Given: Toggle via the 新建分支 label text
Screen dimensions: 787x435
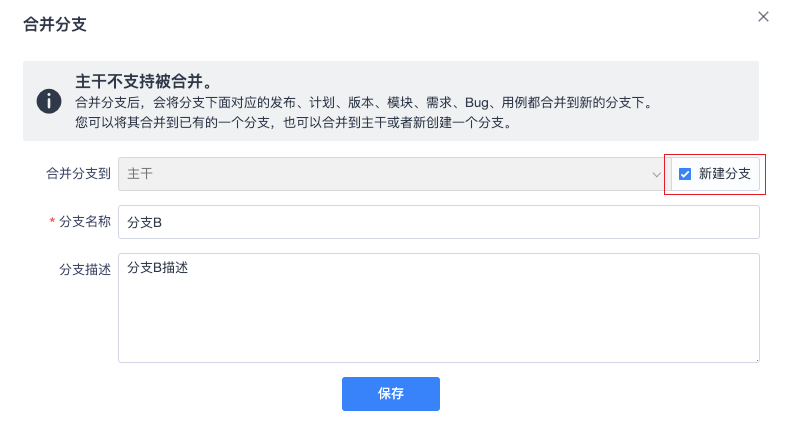Looking at the screenshot, I should [x=724, y=174].
